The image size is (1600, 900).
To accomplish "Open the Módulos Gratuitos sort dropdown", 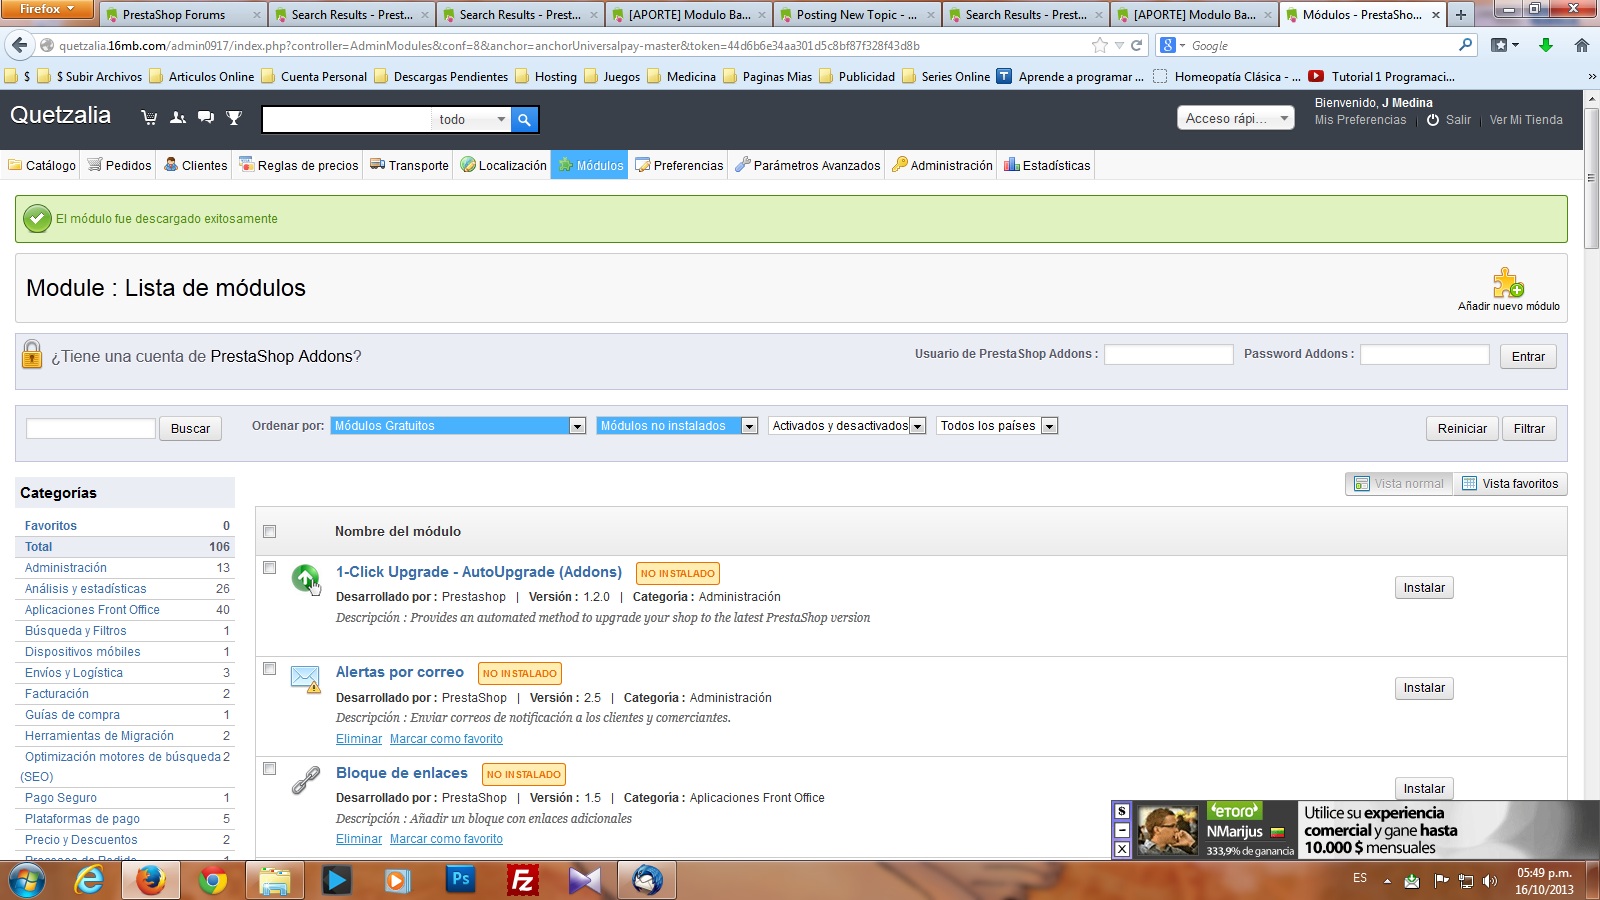I will click(458, 426).
